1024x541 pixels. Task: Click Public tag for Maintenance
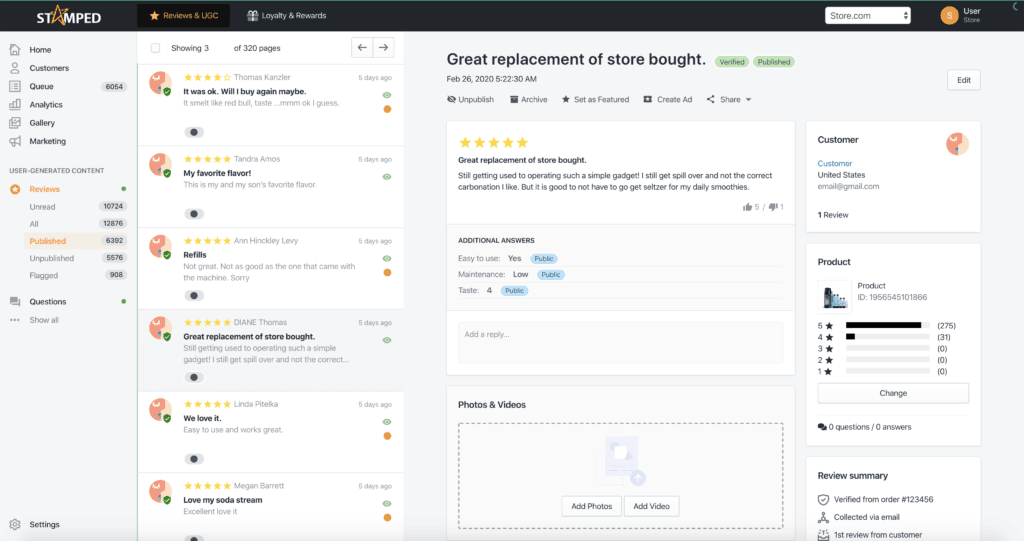(551, 274)
